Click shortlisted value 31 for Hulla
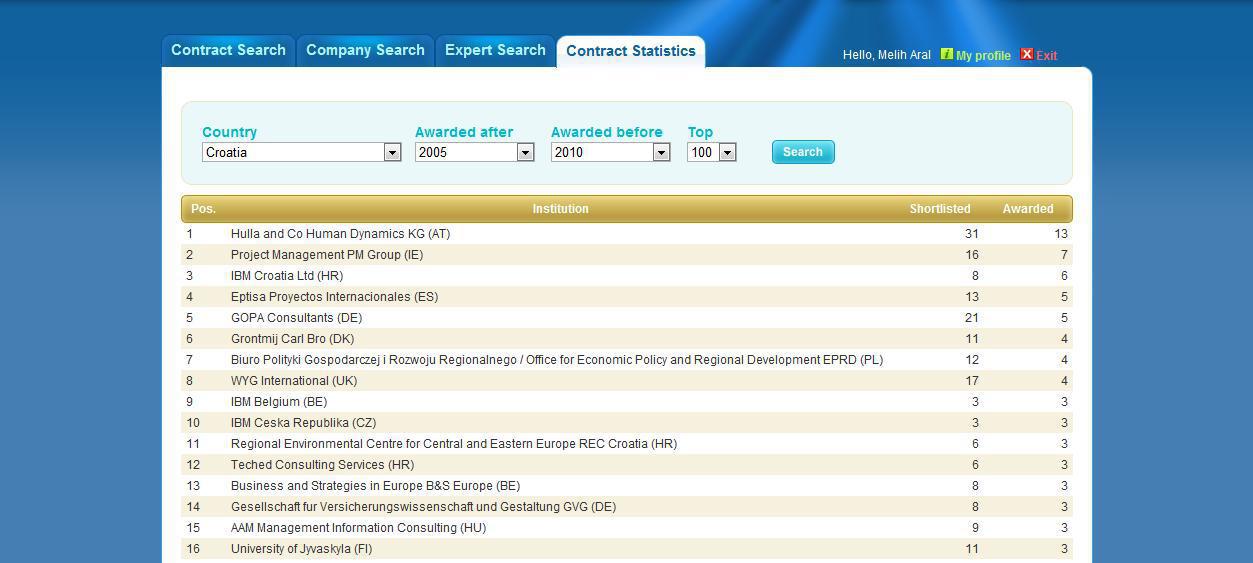 click(971, 234)
